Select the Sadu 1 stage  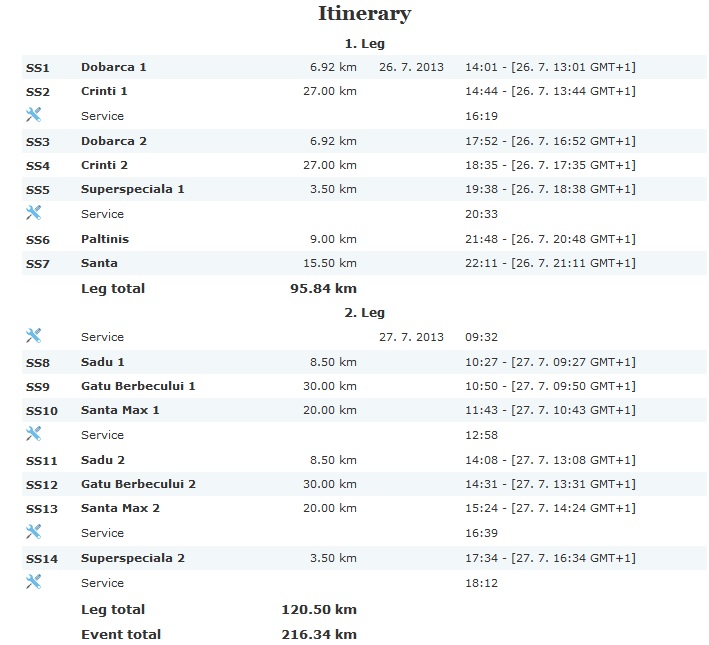102,362
